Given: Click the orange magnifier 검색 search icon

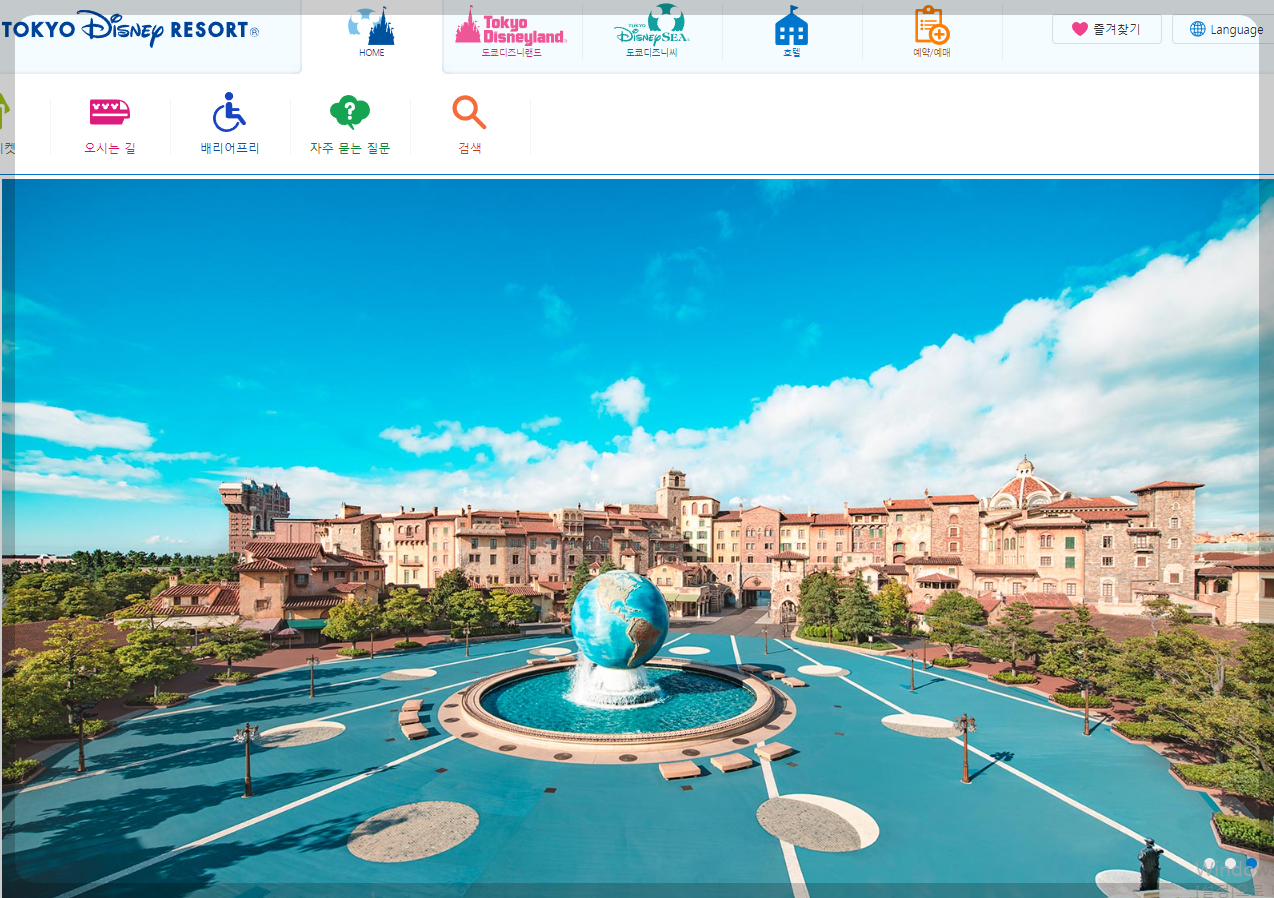Looking at the screenshot, I should coord(470,125).
